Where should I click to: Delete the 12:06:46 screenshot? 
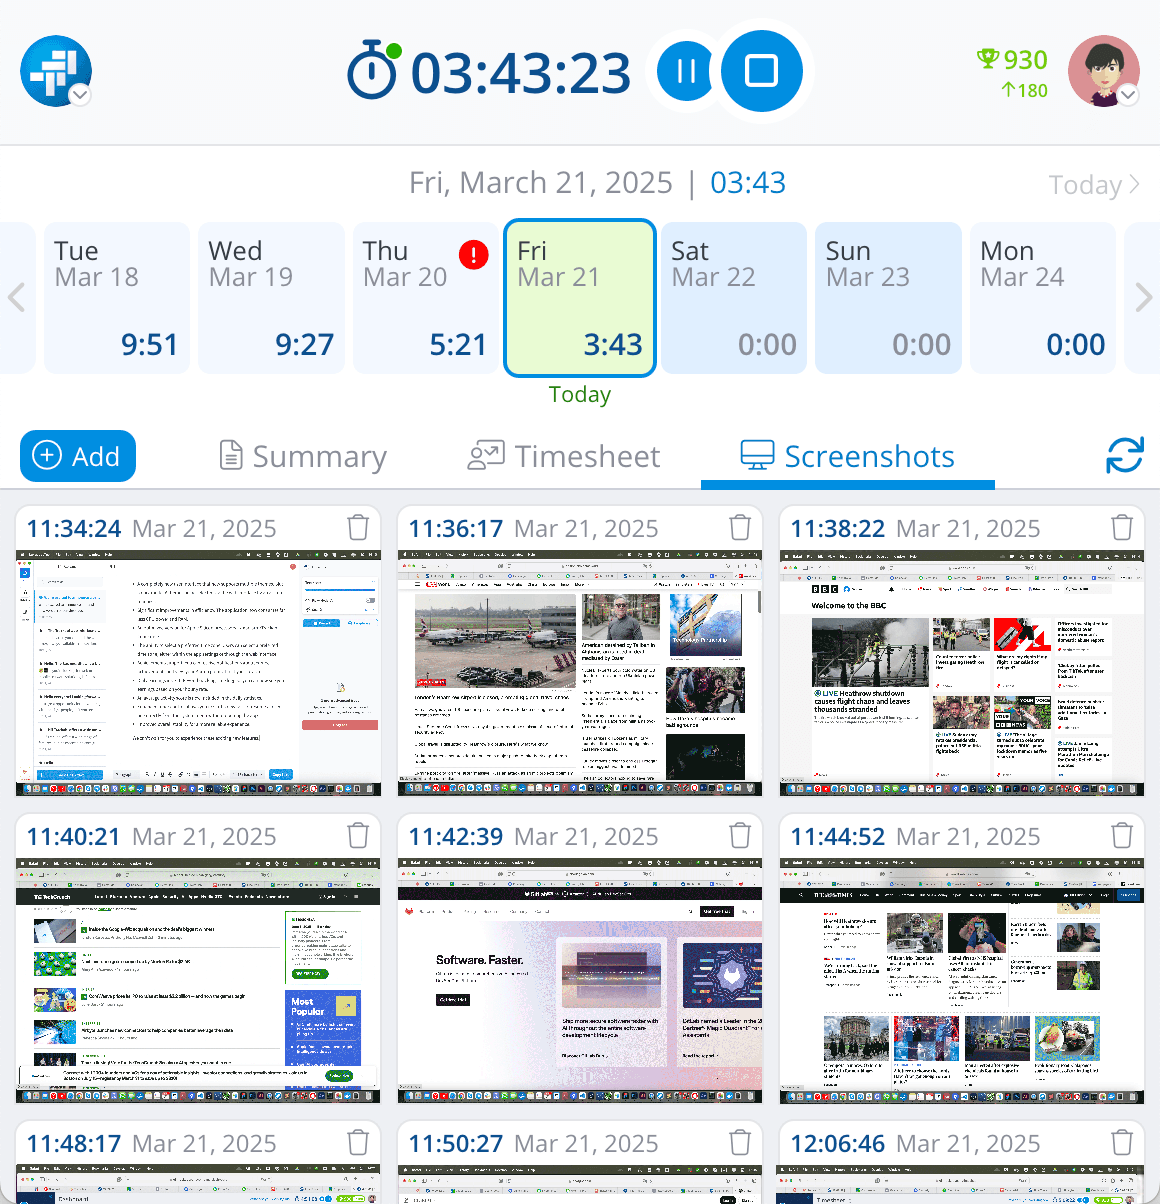pos(1121,1142)
